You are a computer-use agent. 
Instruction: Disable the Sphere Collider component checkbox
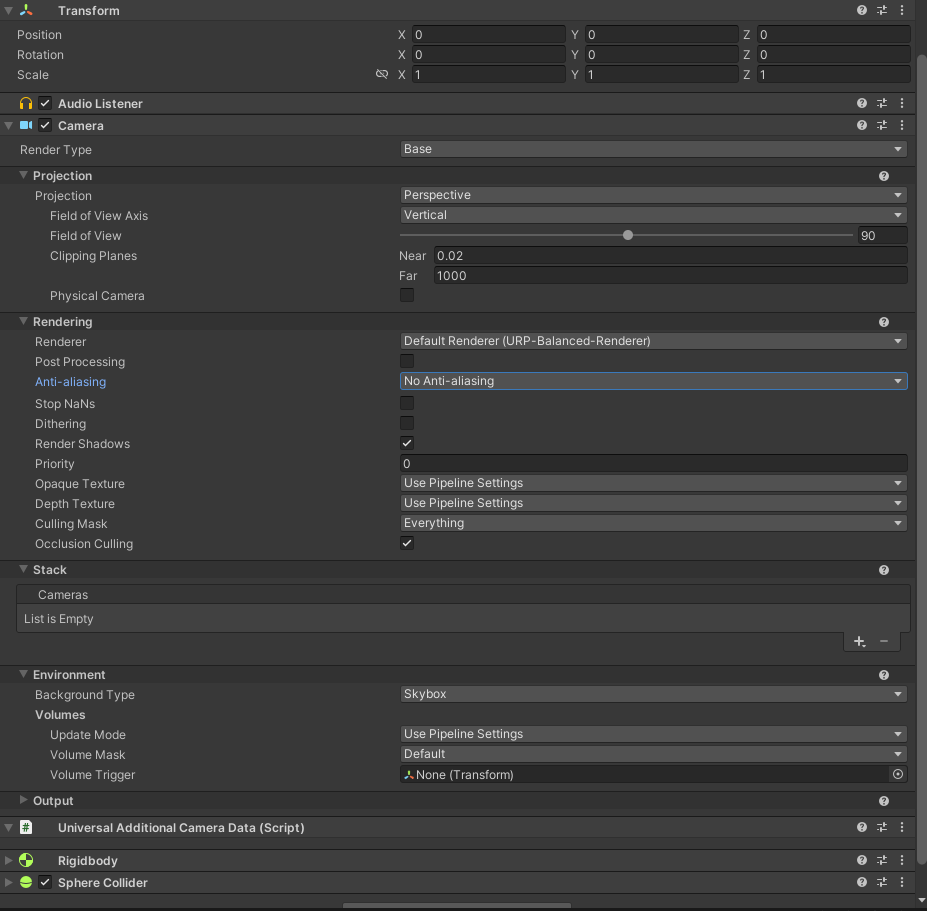tap(45, 882)
